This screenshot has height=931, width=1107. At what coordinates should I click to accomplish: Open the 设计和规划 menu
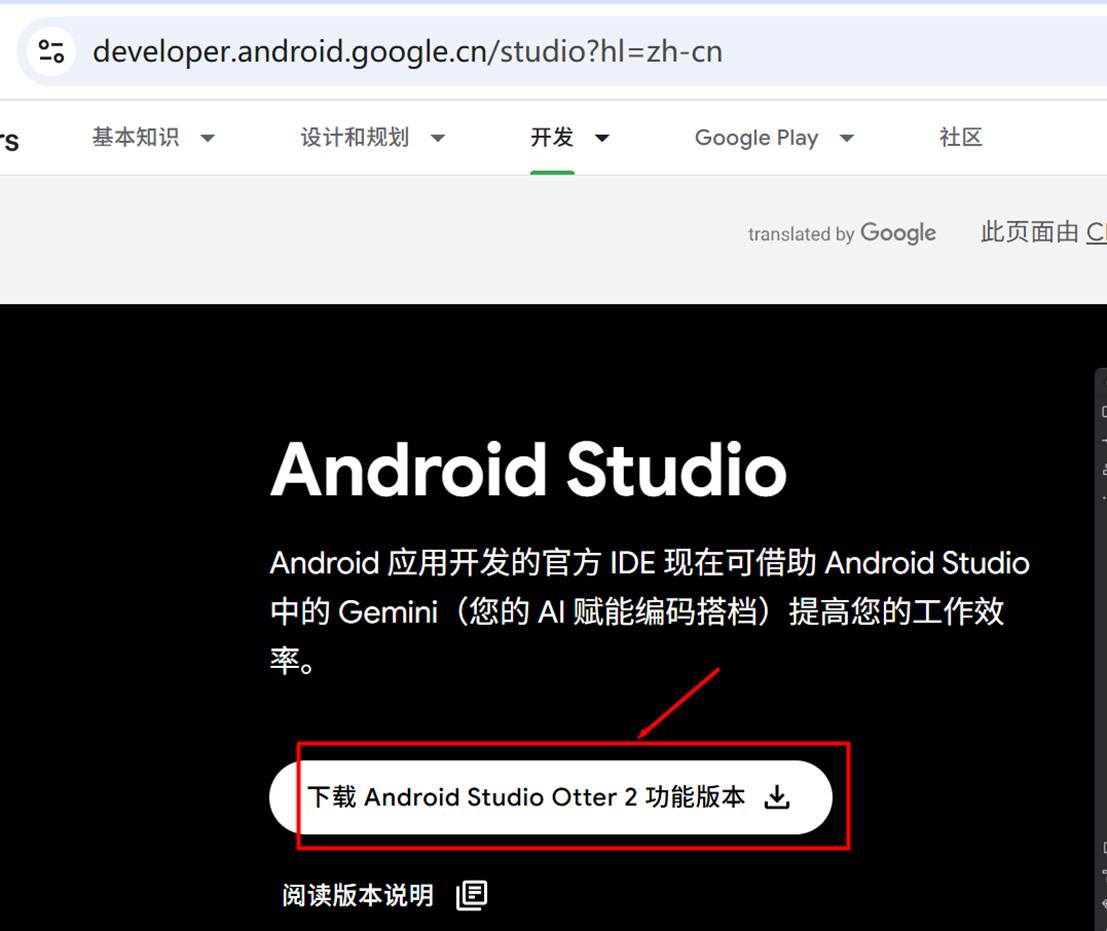[354, 137]
